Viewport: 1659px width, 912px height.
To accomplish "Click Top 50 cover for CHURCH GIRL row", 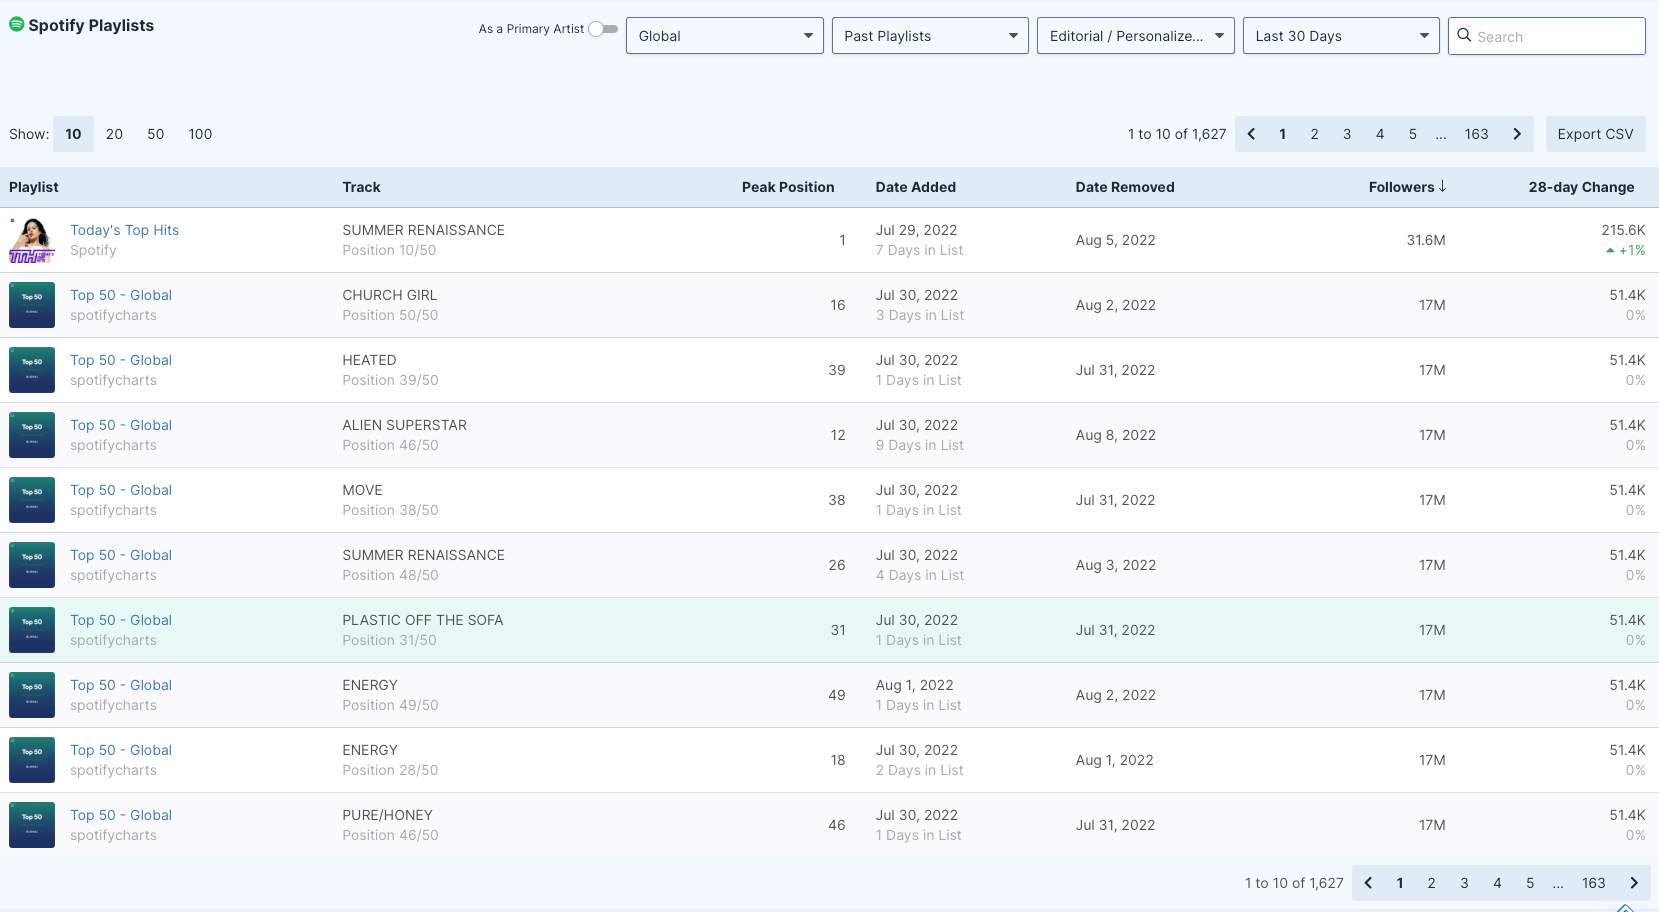I will (32, 305).
